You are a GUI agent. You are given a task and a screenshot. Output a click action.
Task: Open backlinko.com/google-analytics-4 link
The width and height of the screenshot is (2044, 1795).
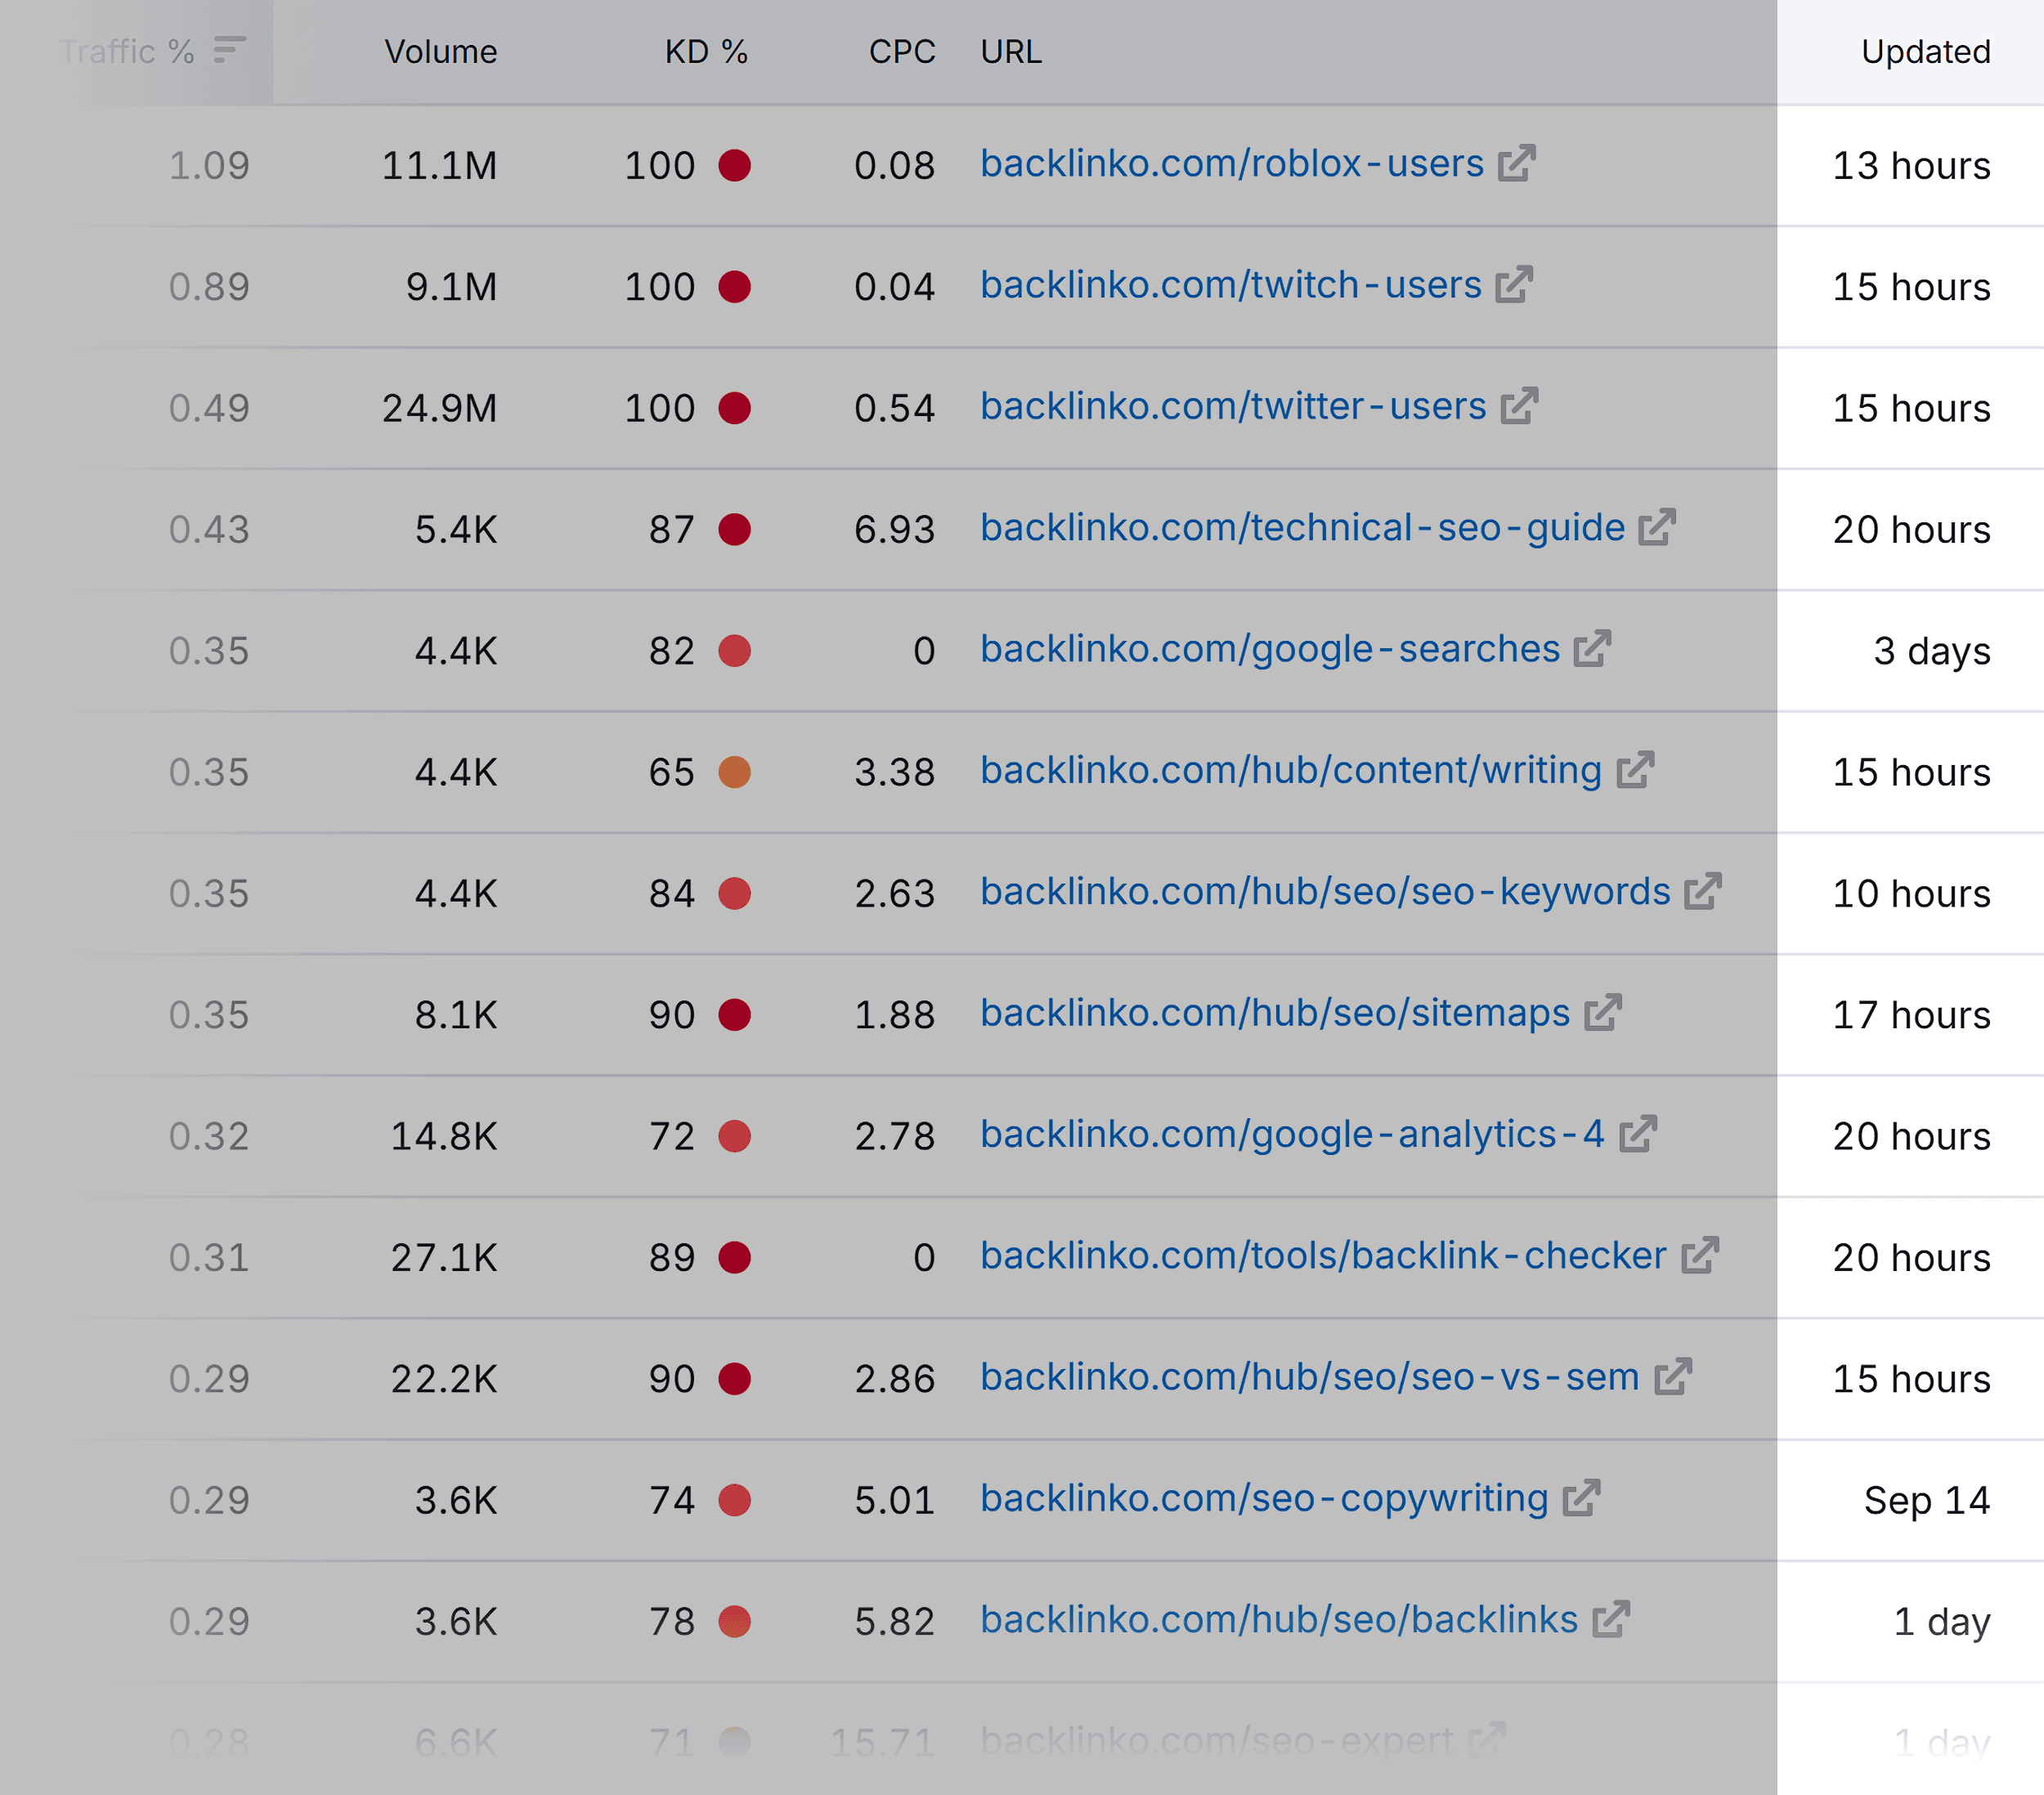[1293, 1135]
